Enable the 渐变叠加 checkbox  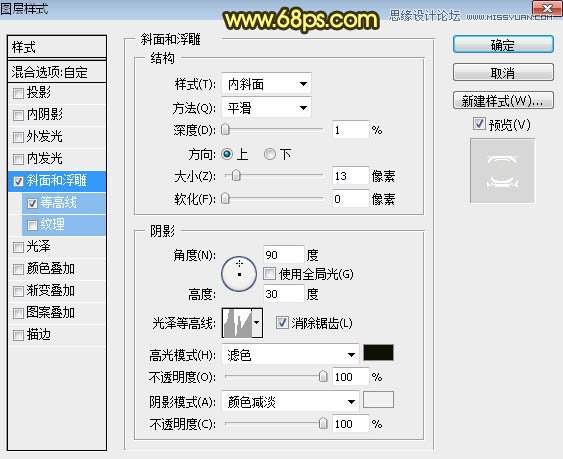pos(18,291)
